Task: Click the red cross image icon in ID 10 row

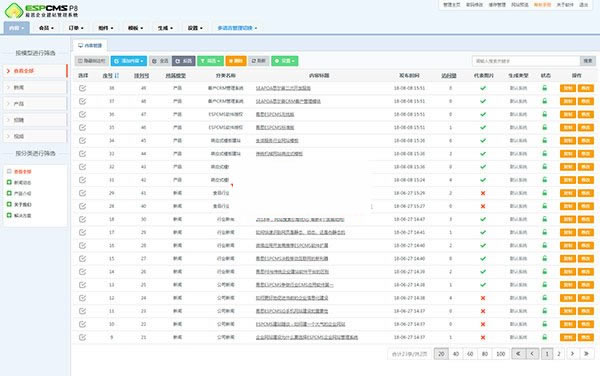Action: 483,324
